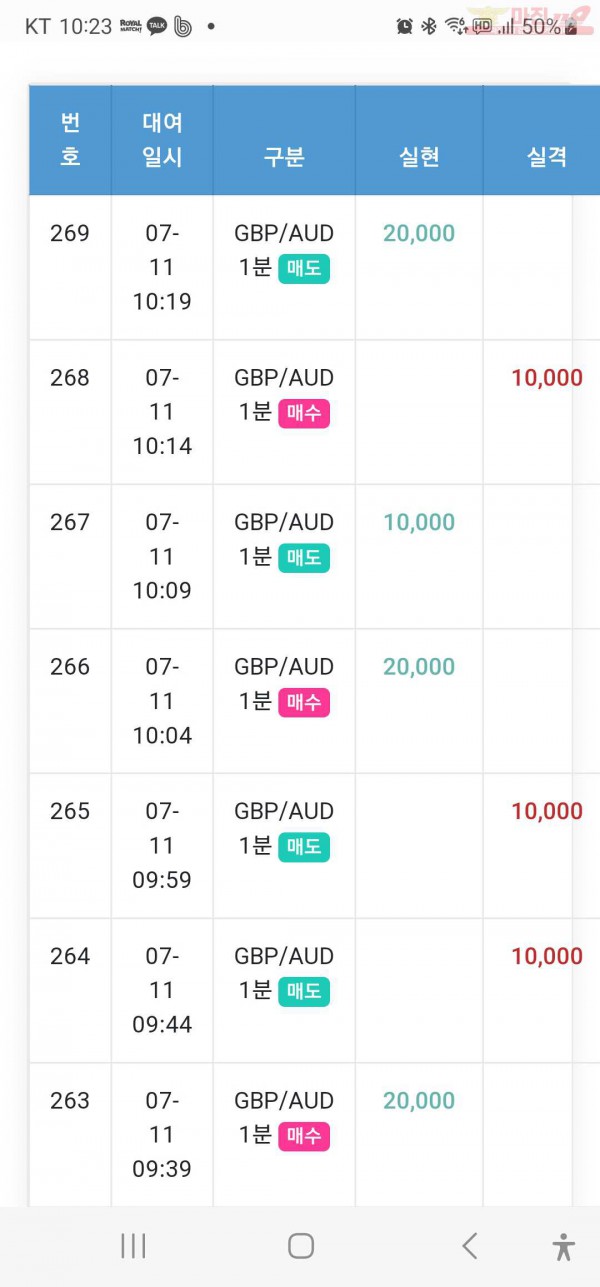Click the 매수 badge in row 268
Viewport: 600px width, 1287px height.
tap(304, 413)
